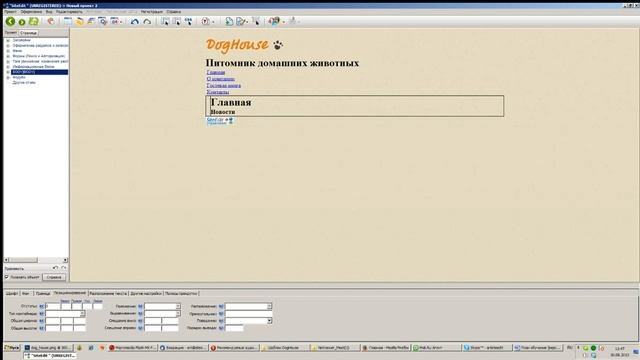Open the Проект menu
This screenshot has width=640, height=360.
(10, 12)
